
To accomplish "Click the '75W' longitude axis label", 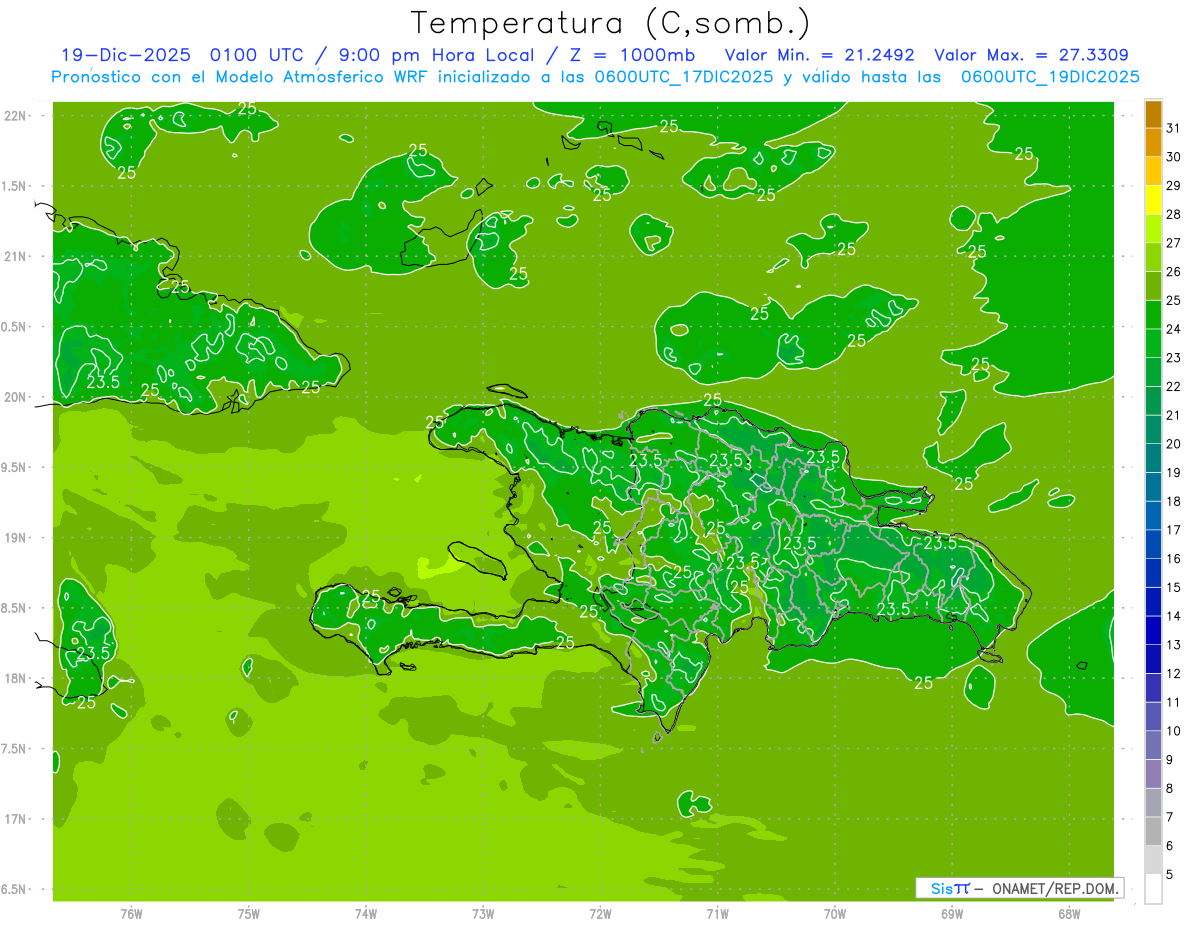I will [x=249, y=914].
